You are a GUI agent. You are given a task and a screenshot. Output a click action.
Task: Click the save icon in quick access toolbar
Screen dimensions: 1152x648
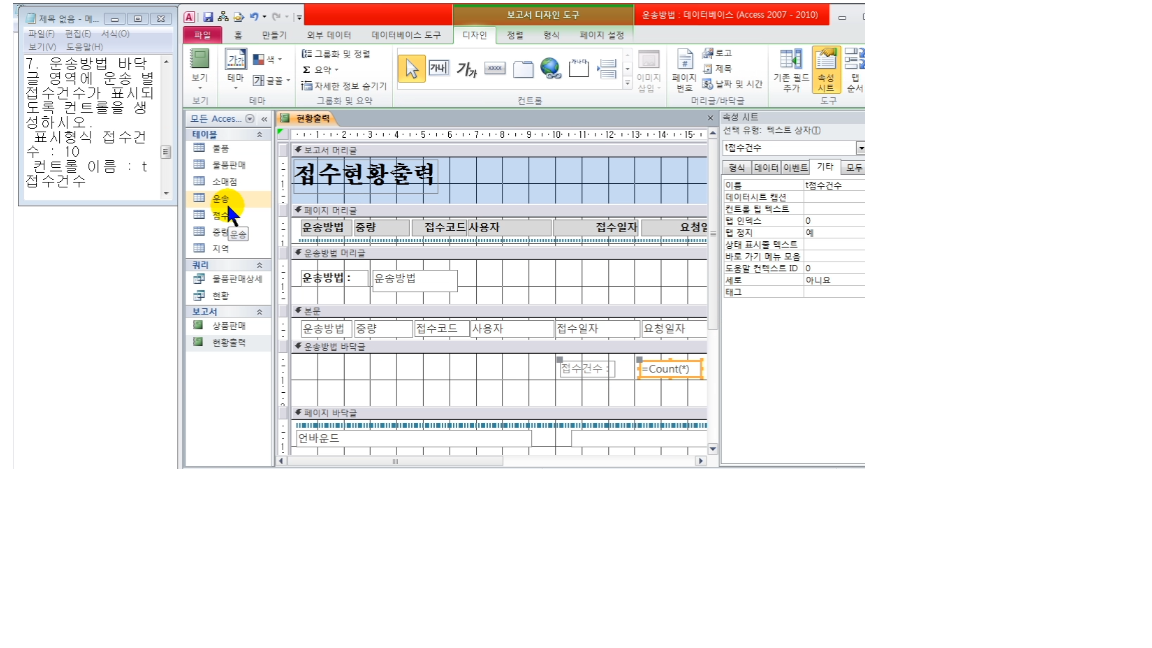207,17
